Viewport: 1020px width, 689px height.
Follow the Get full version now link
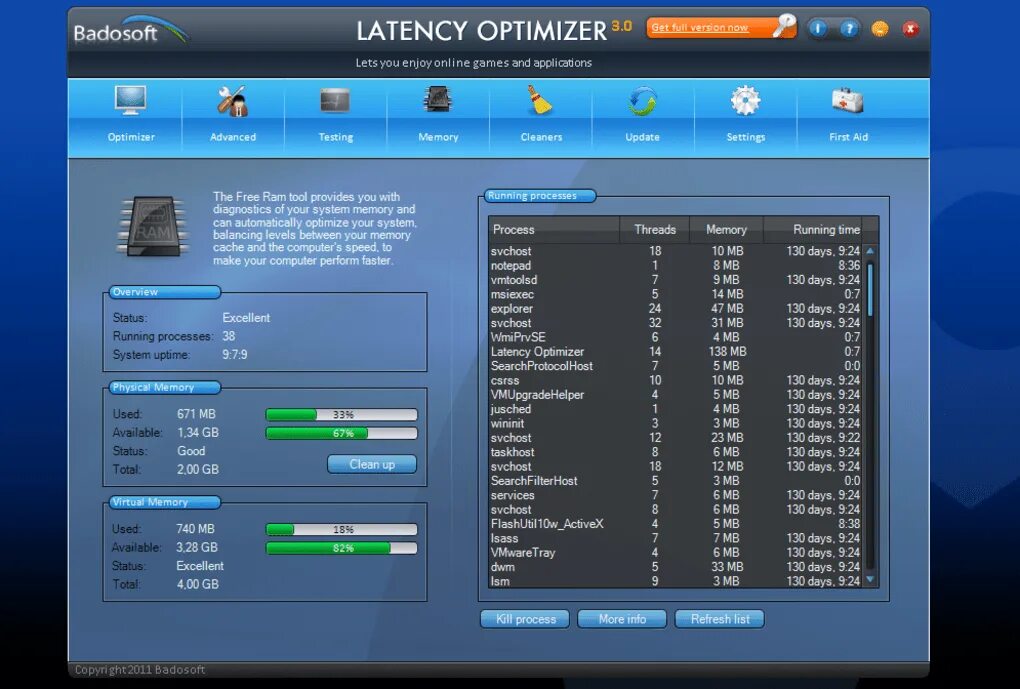coord(700,27)
